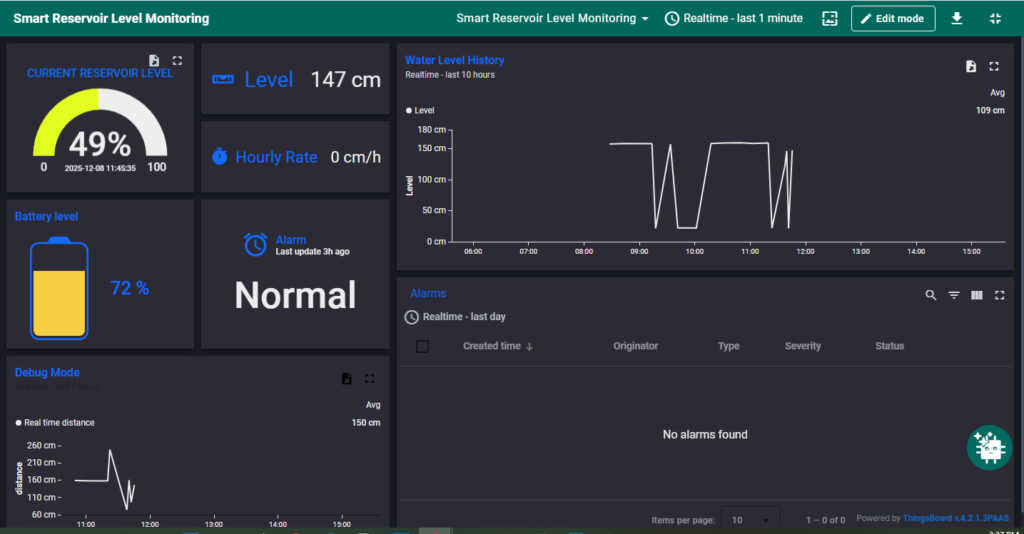
Task: Toggle Level series in history legend
Action: [420, 111]
